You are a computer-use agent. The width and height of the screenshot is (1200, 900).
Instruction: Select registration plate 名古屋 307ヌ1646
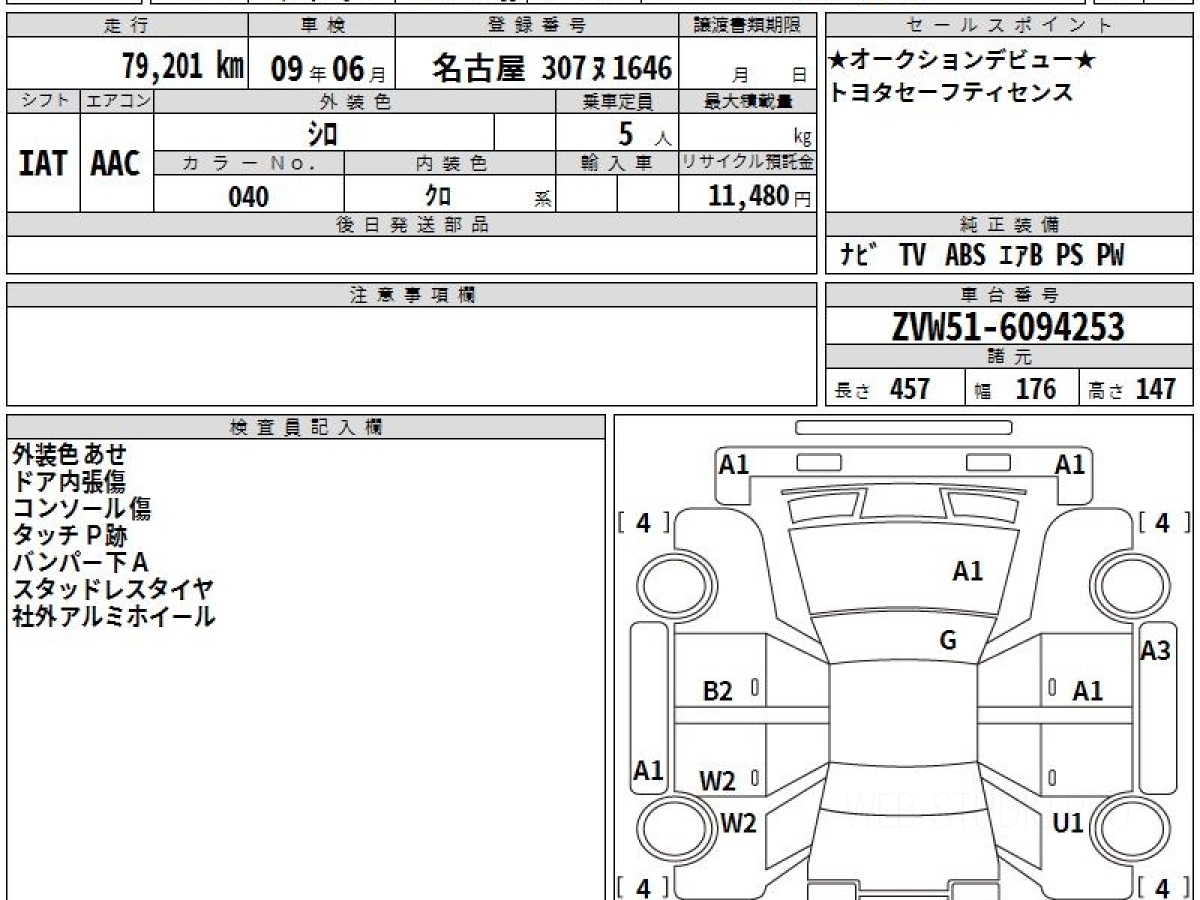[x=552, y=68]
